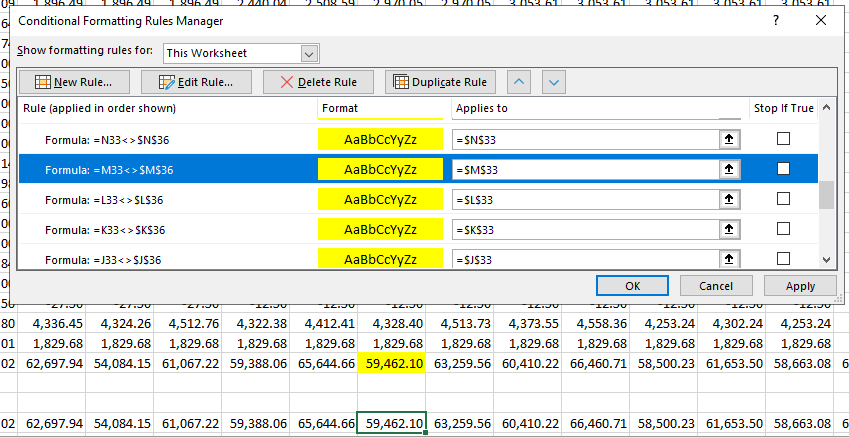
Task: Toggle Stop If True for J33 rule
Action: click(x=783, y=259)
